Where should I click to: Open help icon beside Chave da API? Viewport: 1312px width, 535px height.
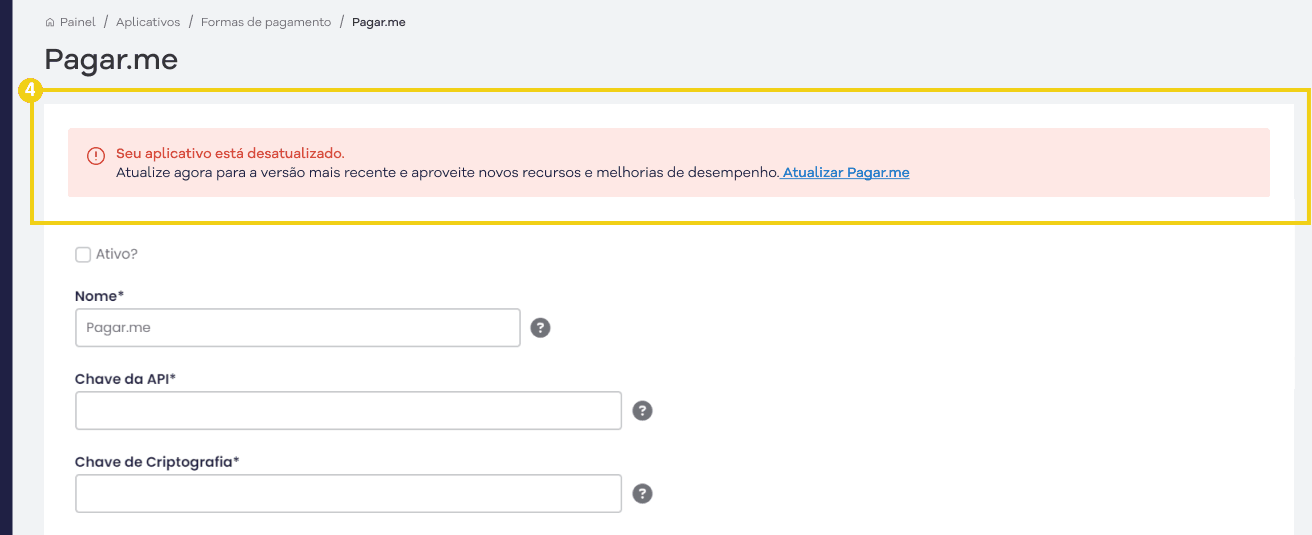tap(643, 410)
